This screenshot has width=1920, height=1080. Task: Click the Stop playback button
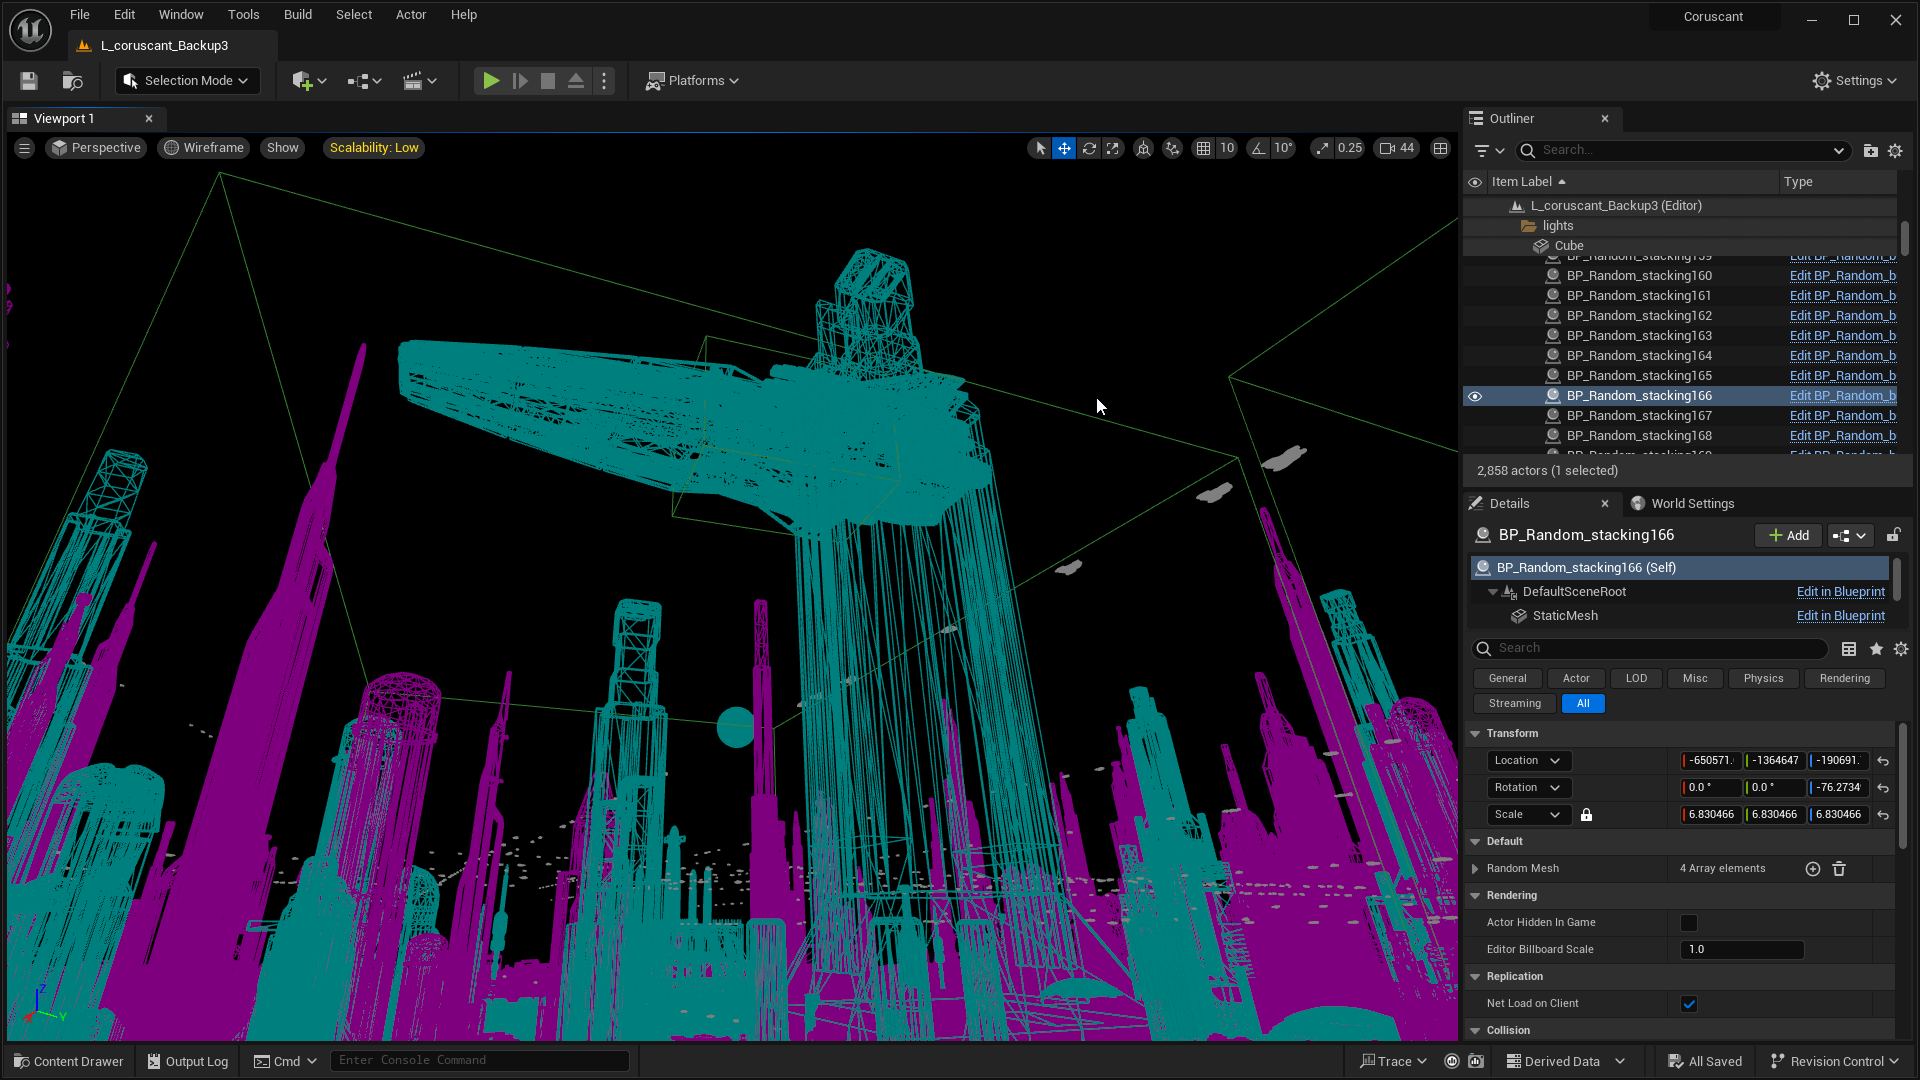(x=548, y=81)
